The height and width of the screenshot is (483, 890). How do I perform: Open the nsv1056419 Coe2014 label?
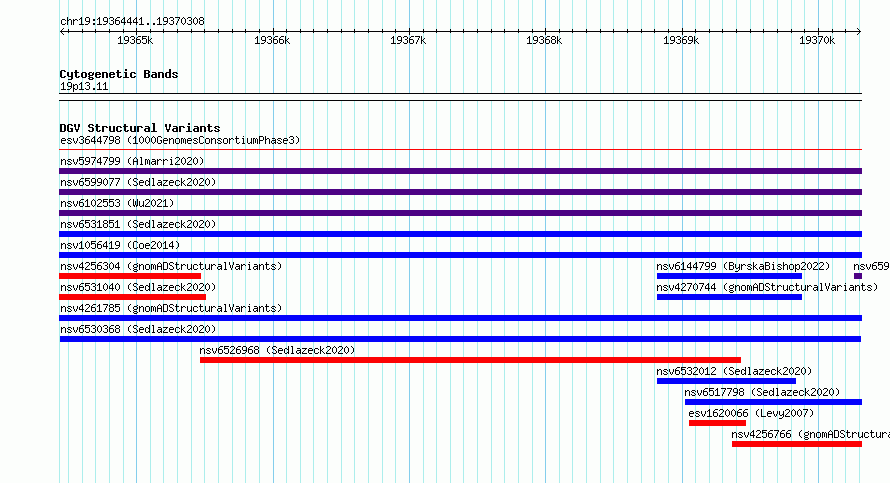(120, 245)
